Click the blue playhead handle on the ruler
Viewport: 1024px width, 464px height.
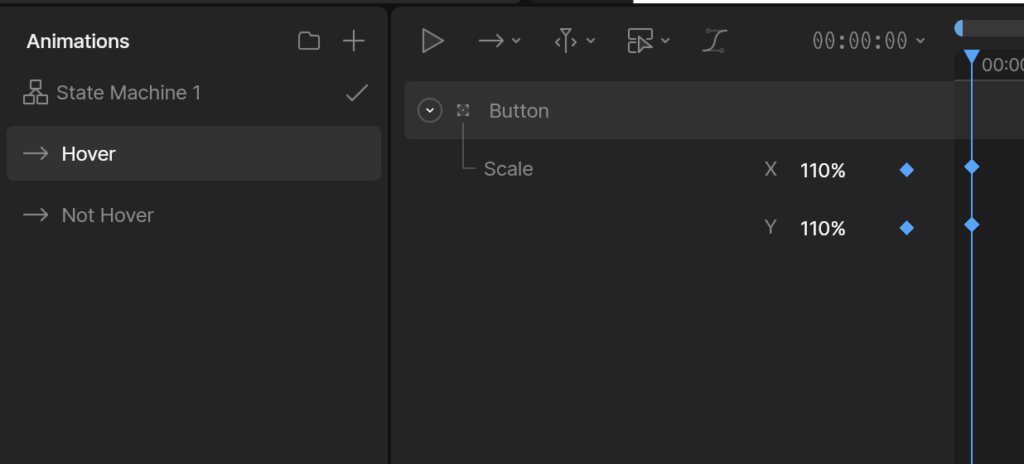pyautogui.click(x=971, y=57)
